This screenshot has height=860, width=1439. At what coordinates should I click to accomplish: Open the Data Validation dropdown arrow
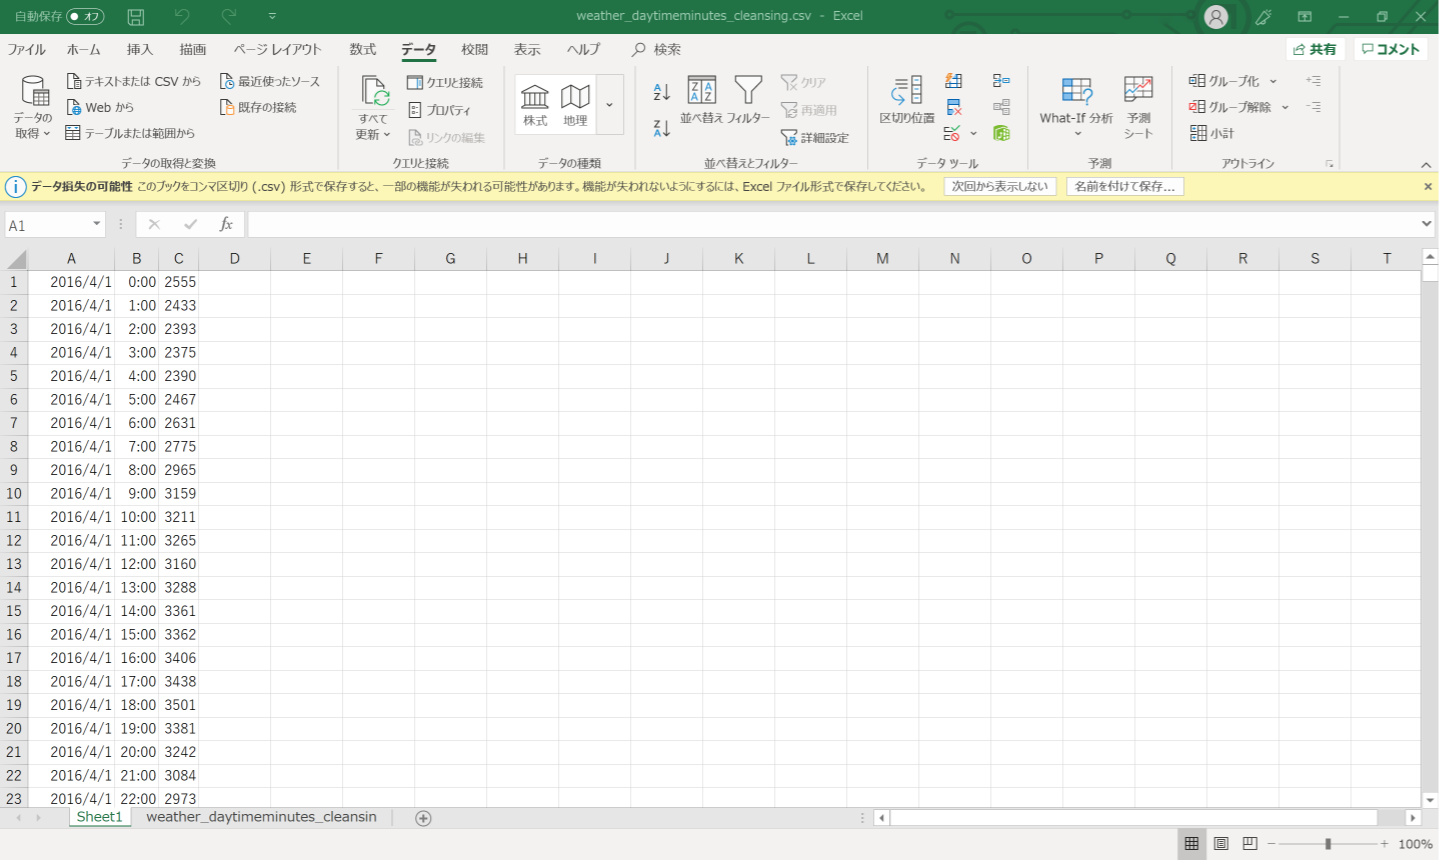pos(973,133)
